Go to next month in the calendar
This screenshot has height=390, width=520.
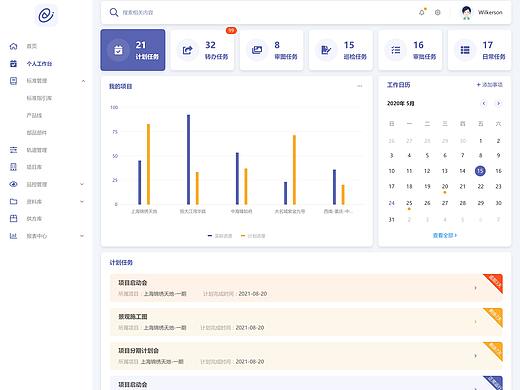pos(498,103)
